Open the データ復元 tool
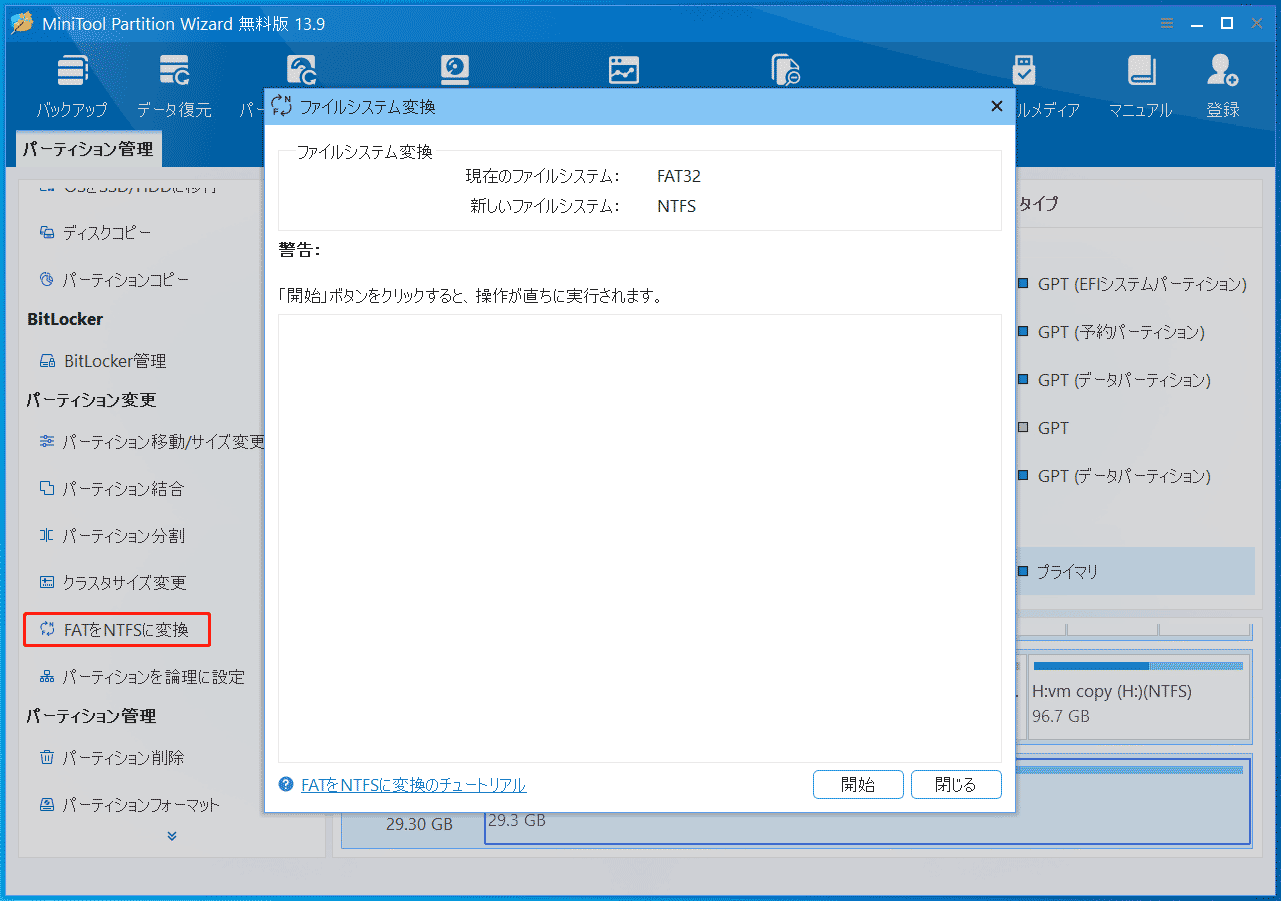Viewport: 1281px width, 901px height. click(174, 86)
